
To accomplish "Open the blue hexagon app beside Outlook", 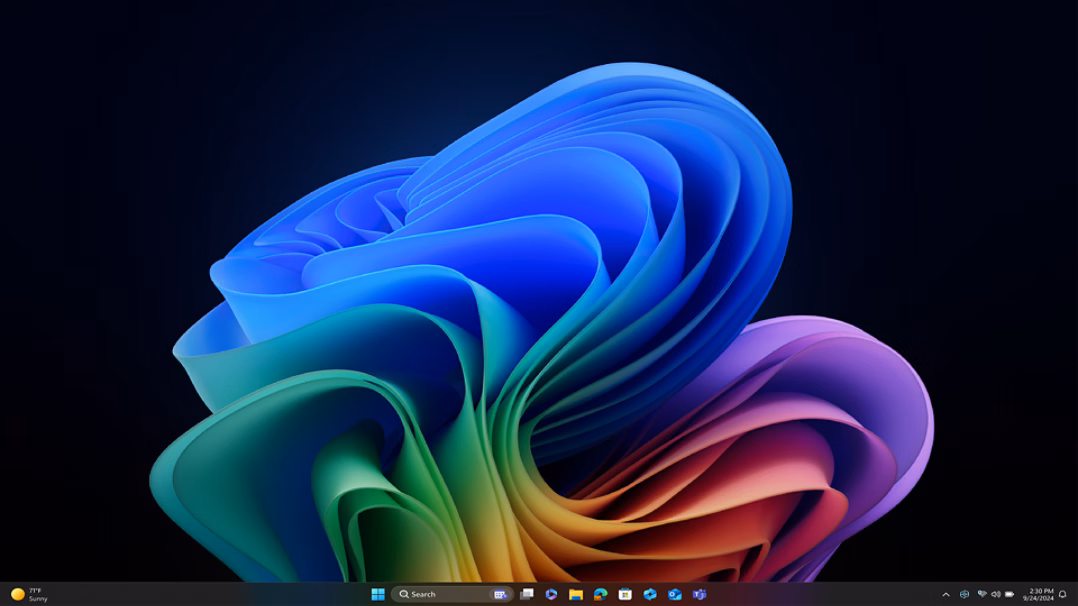I will (650, 594).
